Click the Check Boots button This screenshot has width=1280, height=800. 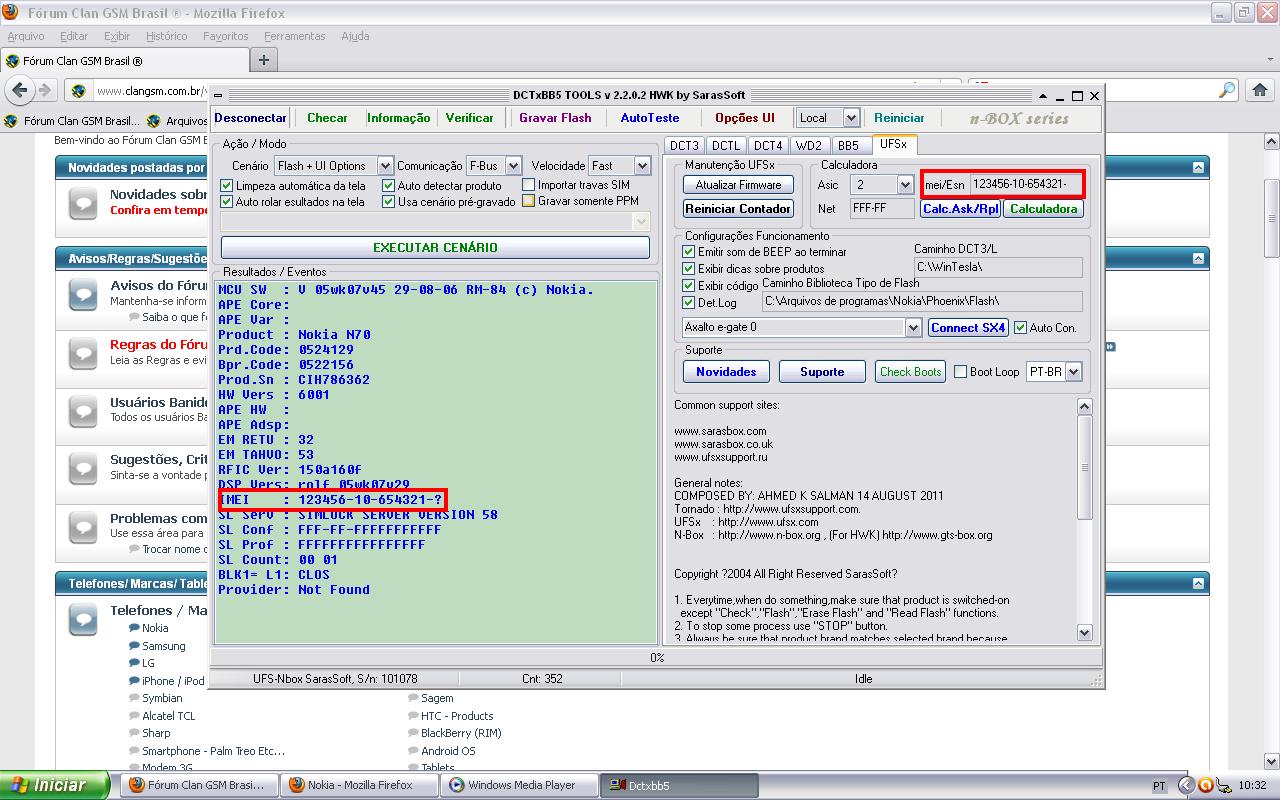point(910,372)
